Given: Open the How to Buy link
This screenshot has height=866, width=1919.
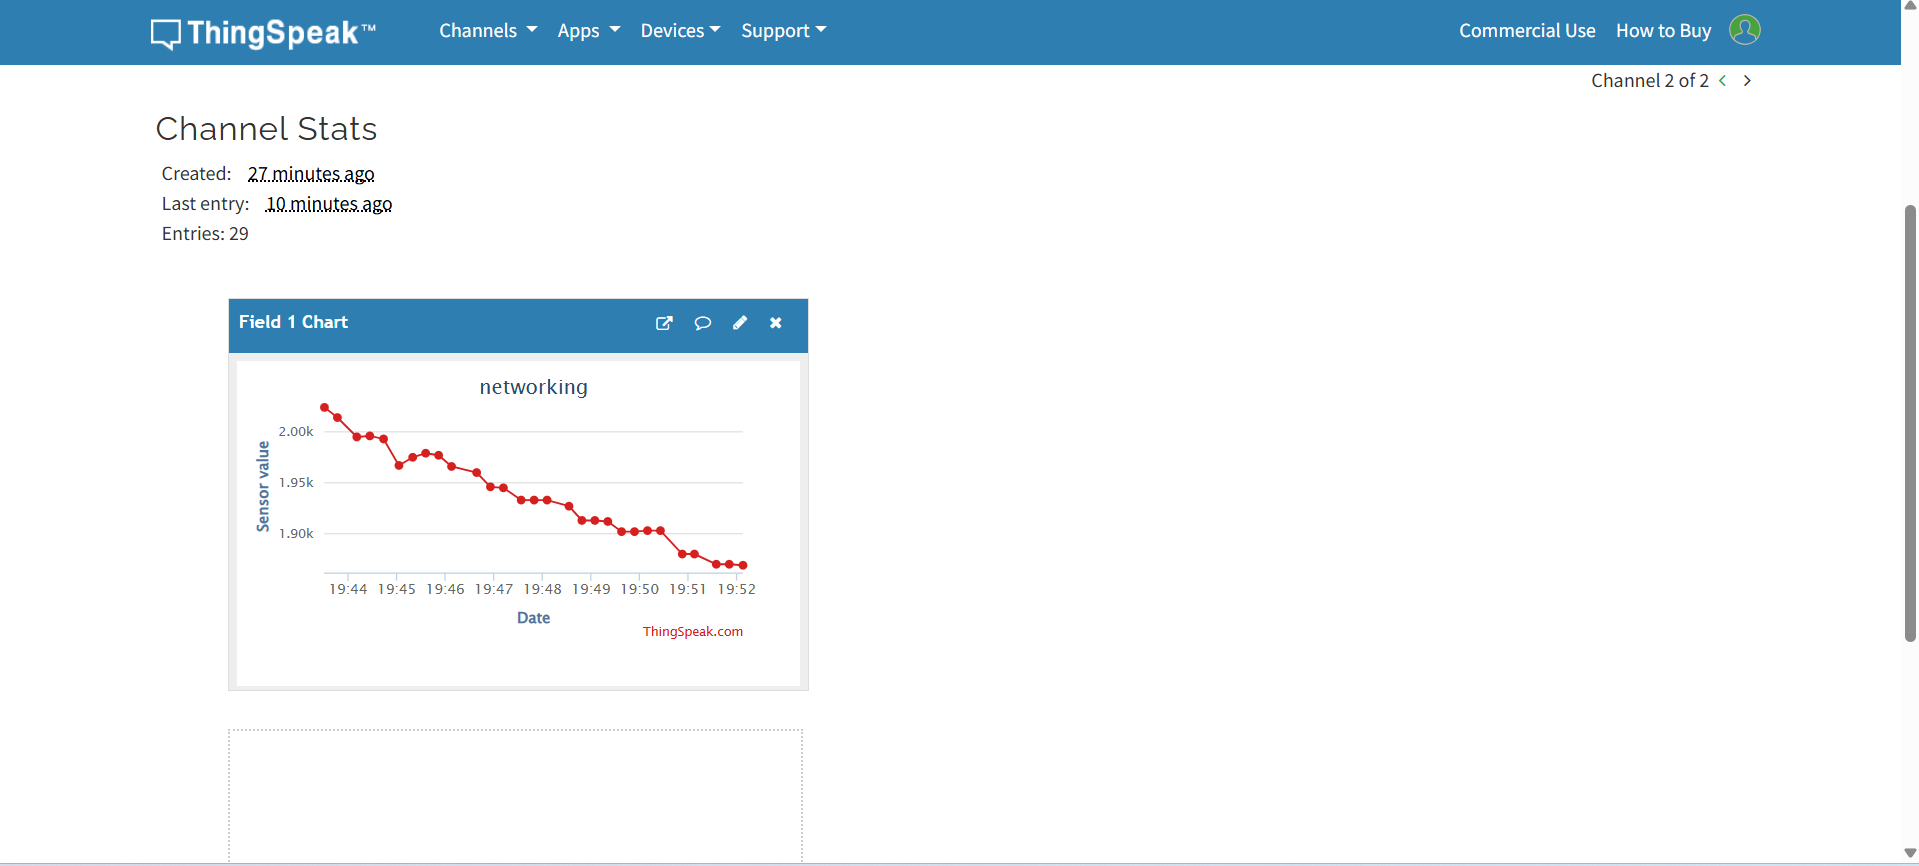Looking at the screenshot, I should [x=1663, y=31].
